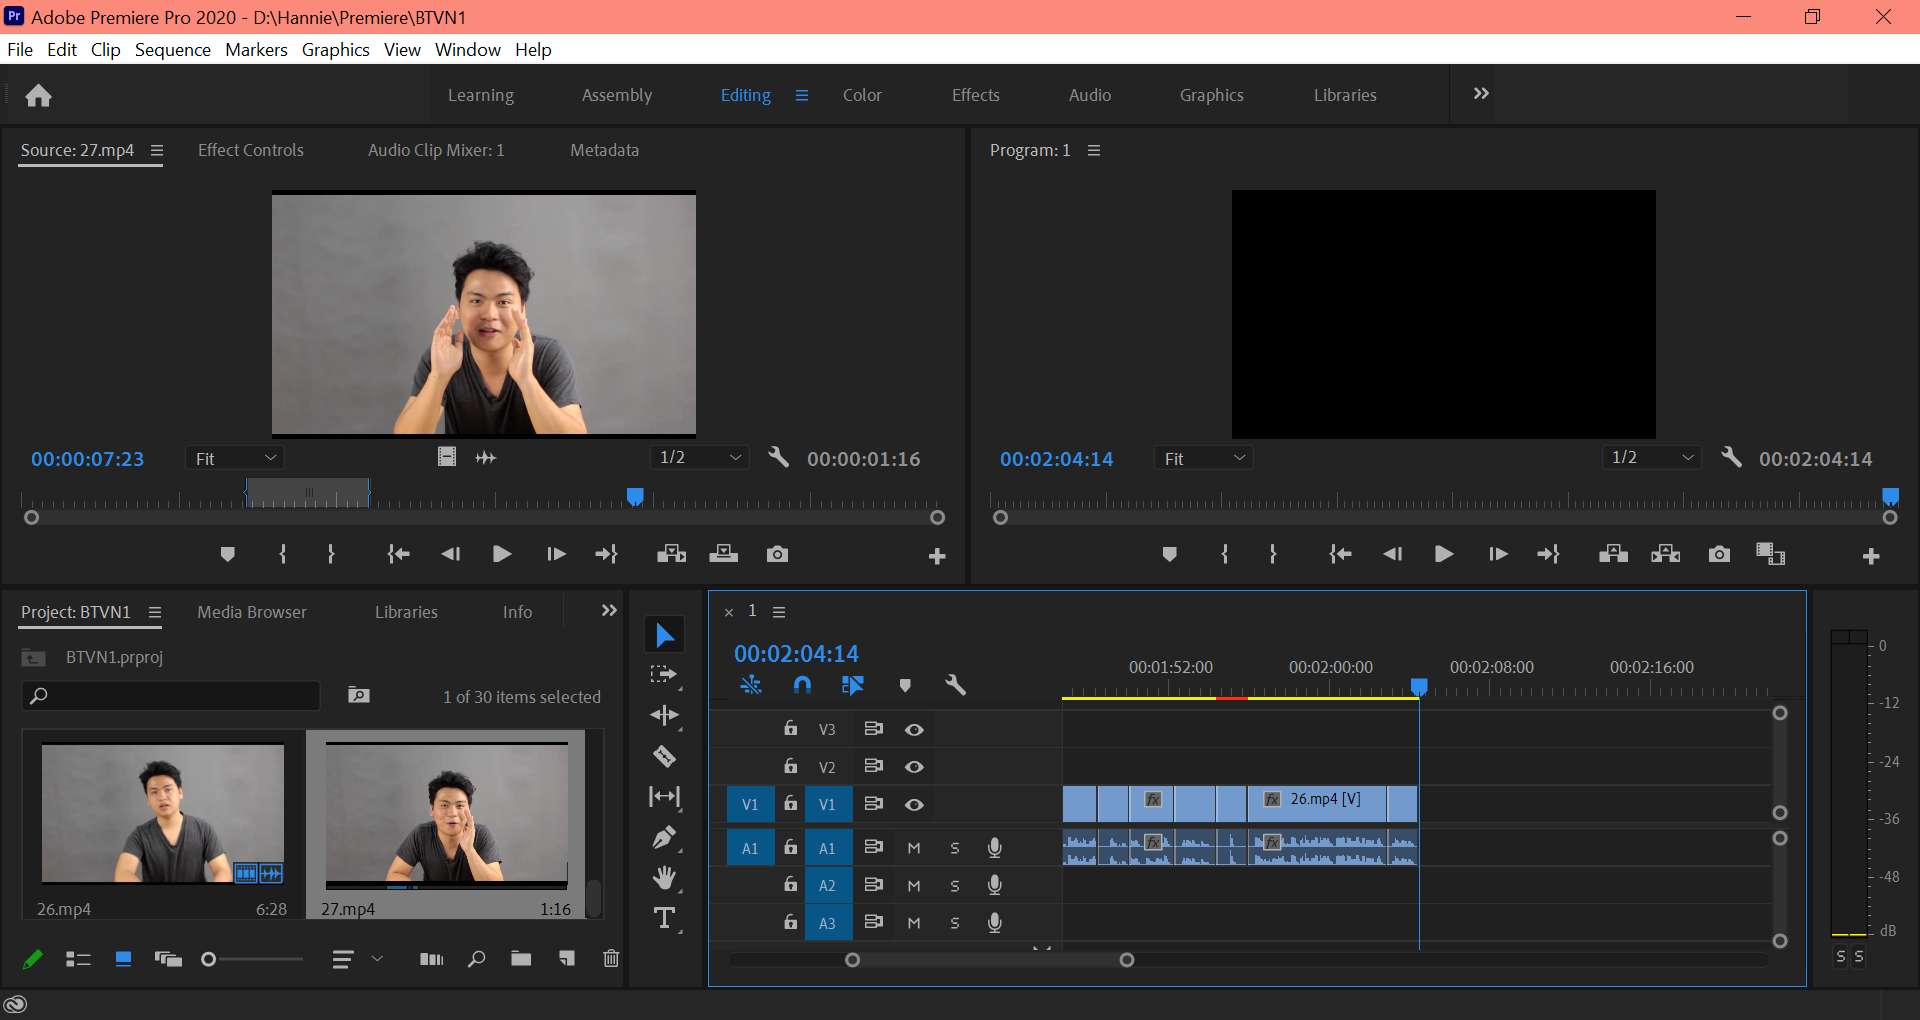Open Program monitor wrench settings

coord(1731,458)
